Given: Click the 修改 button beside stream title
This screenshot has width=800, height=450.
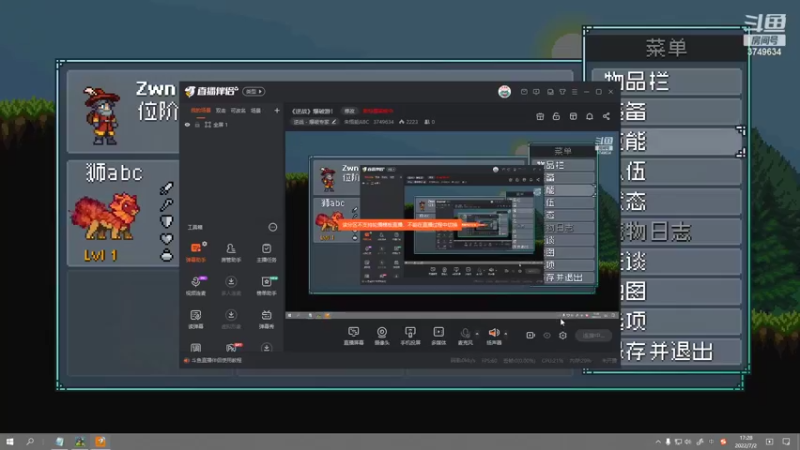Looking at the screenshot, I should tap(349, 111).
